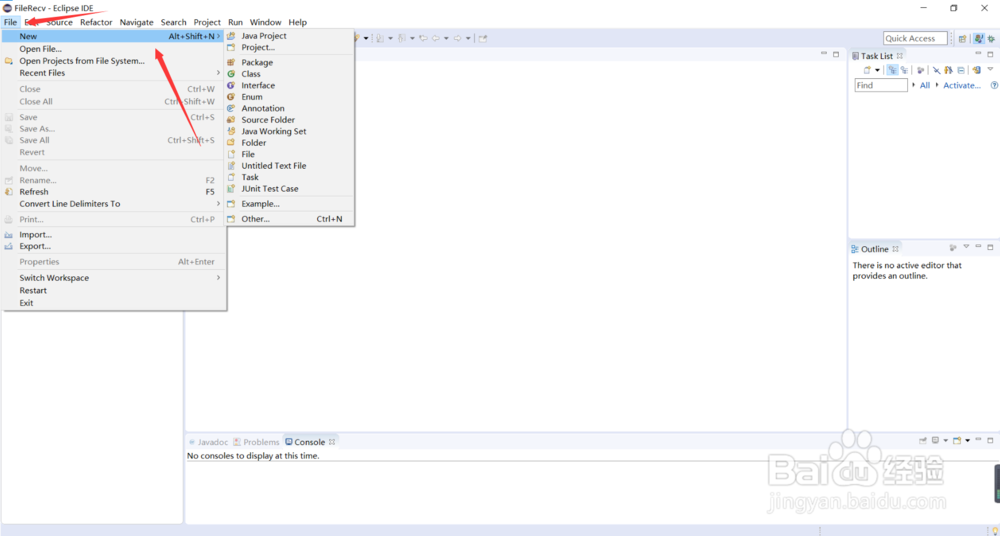The height and width of the screenshot is (536, 1000).
Task: Choose Interface from the New submenu
Action: click(290, 86)
